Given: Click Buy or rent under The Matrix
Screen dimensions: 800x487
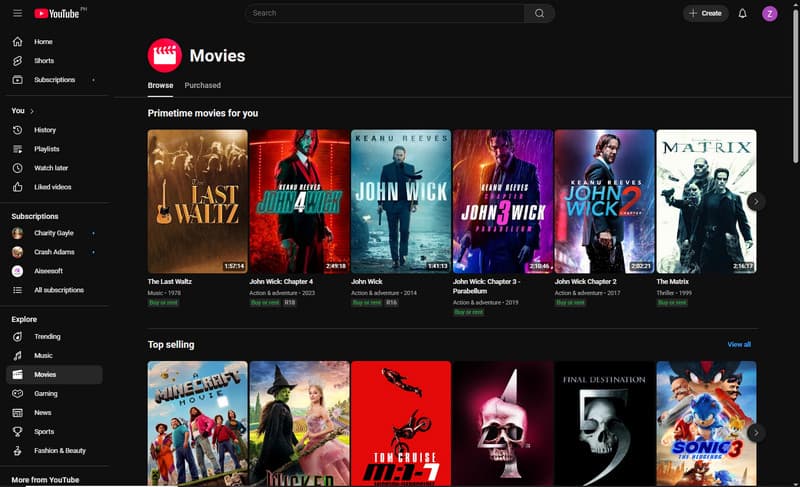Looking at the screenshot, I should tap(672, 303).
